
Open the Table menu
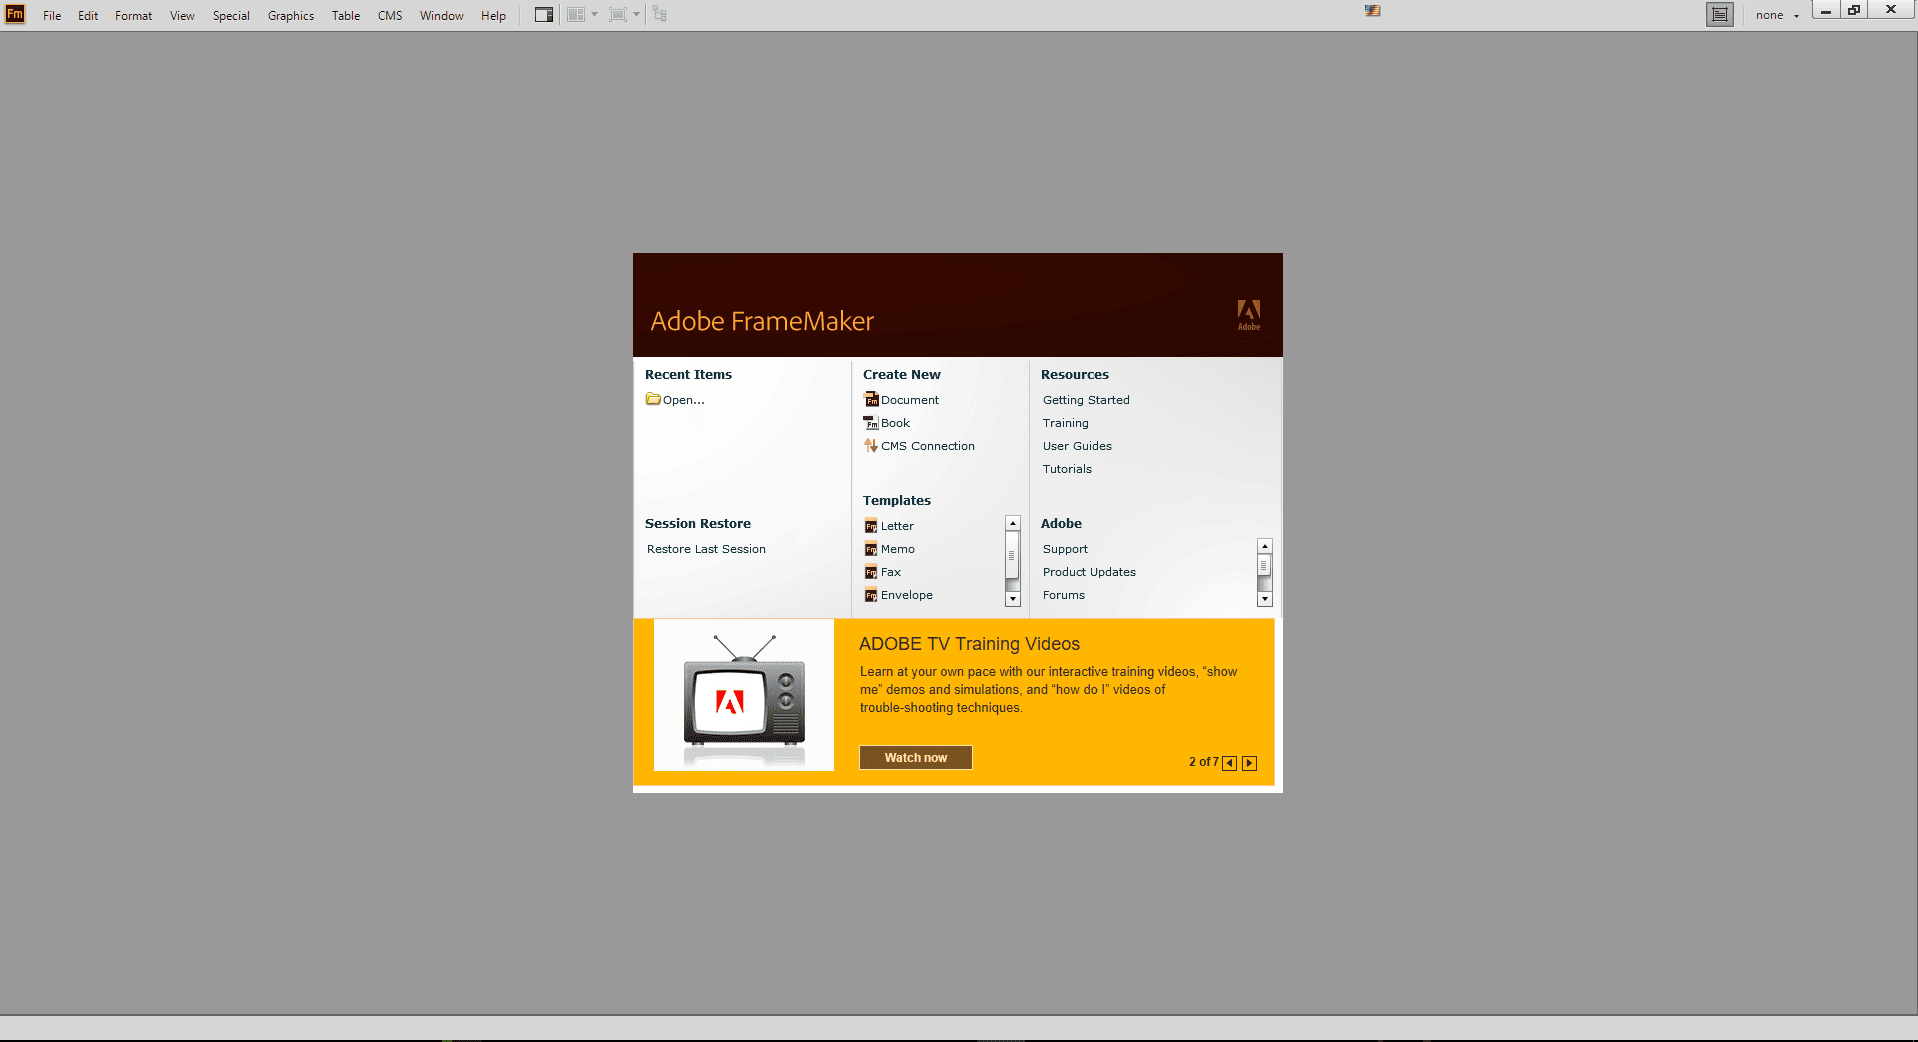click(346, 15)
